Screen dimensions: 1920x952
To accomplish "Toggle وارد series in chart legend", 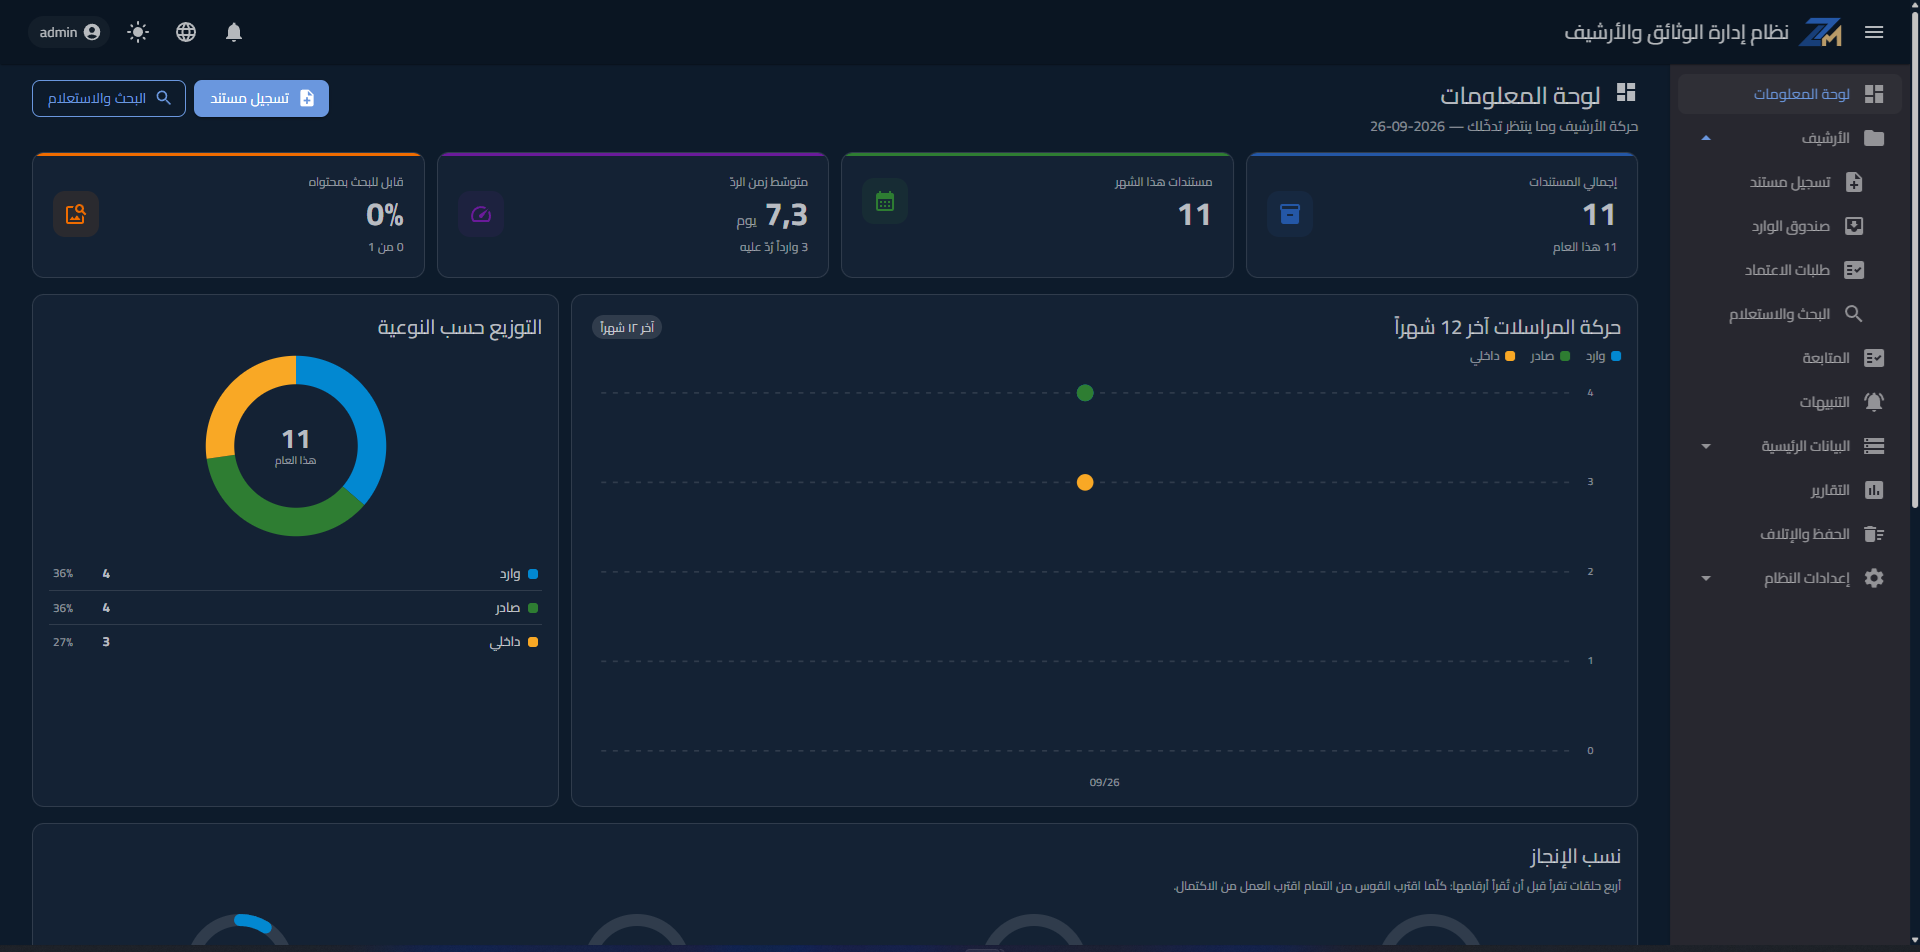I will click(1603, 356).
